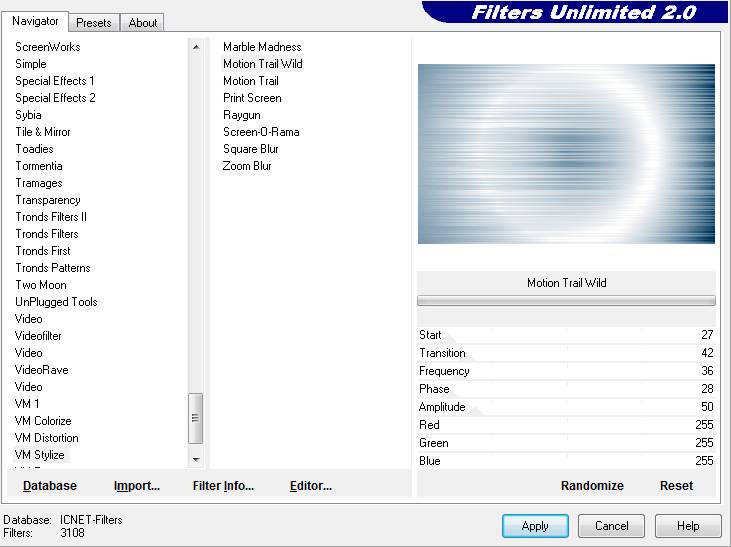Choose the Zoom Blur filter
Image resolution: width=731 pixels, height=547 pixels.
point(247,166)
